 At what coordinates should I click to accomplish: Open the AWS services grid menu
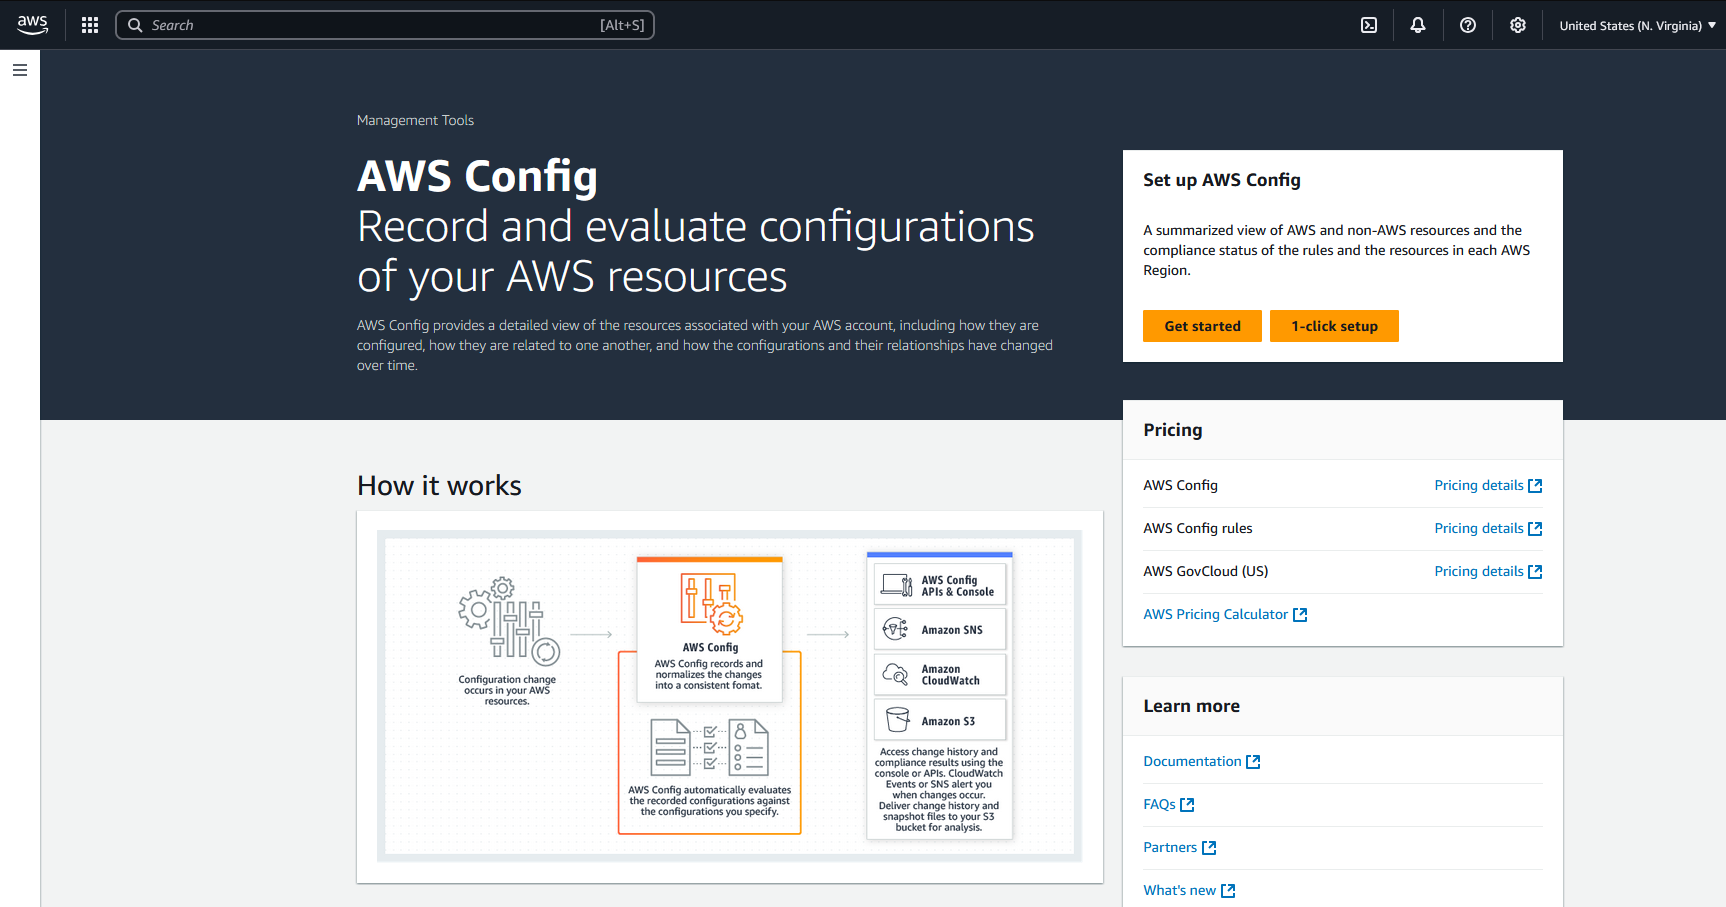(x=90, y=25)
